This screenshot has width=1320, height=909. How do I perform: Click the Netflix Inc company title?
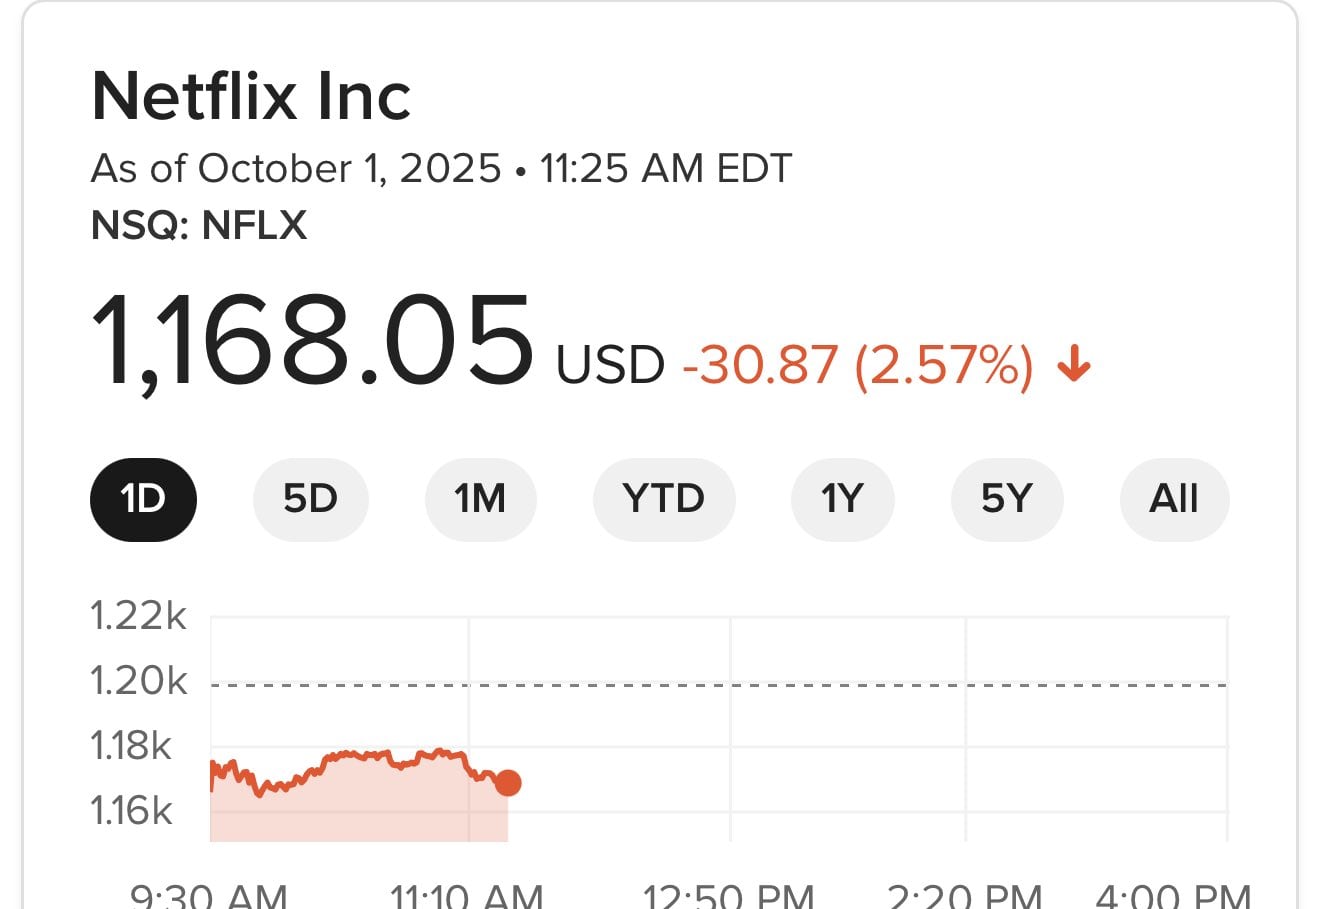coord(250,95)
